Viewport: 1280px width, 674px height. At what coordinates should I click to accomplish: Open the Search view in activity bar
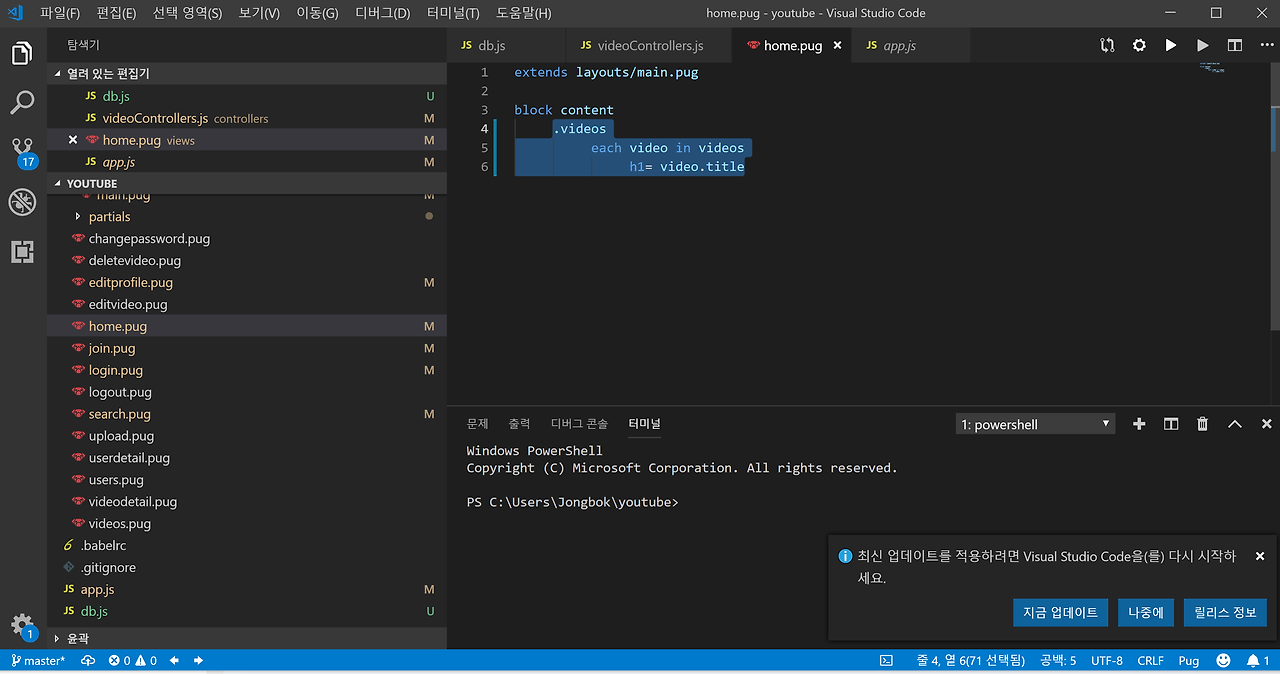pyautogui.click(x=22, y=102)
